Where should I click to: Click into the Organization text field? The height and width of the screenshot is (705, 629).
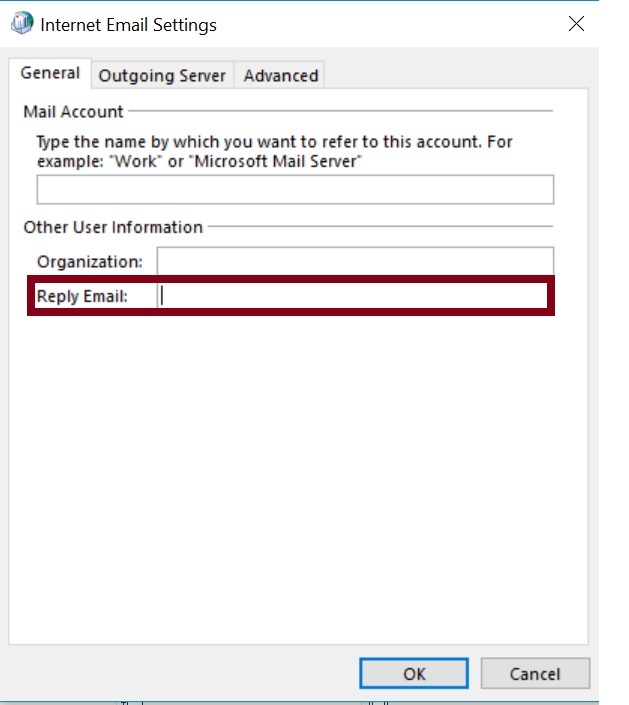[354, 262]
